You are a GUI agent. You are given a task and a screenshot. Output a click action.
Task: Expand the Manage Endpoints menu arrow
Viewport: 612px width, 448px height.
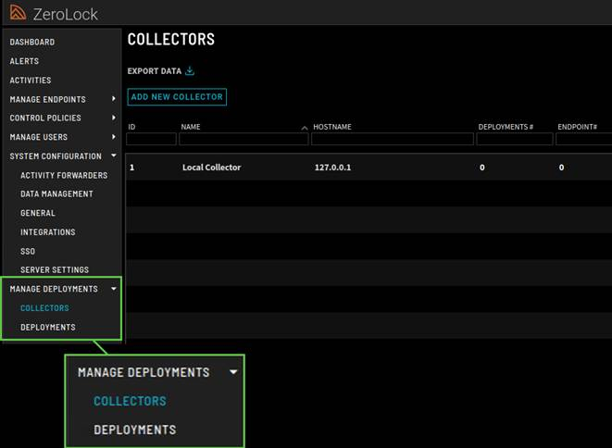(x=114, y=99)
